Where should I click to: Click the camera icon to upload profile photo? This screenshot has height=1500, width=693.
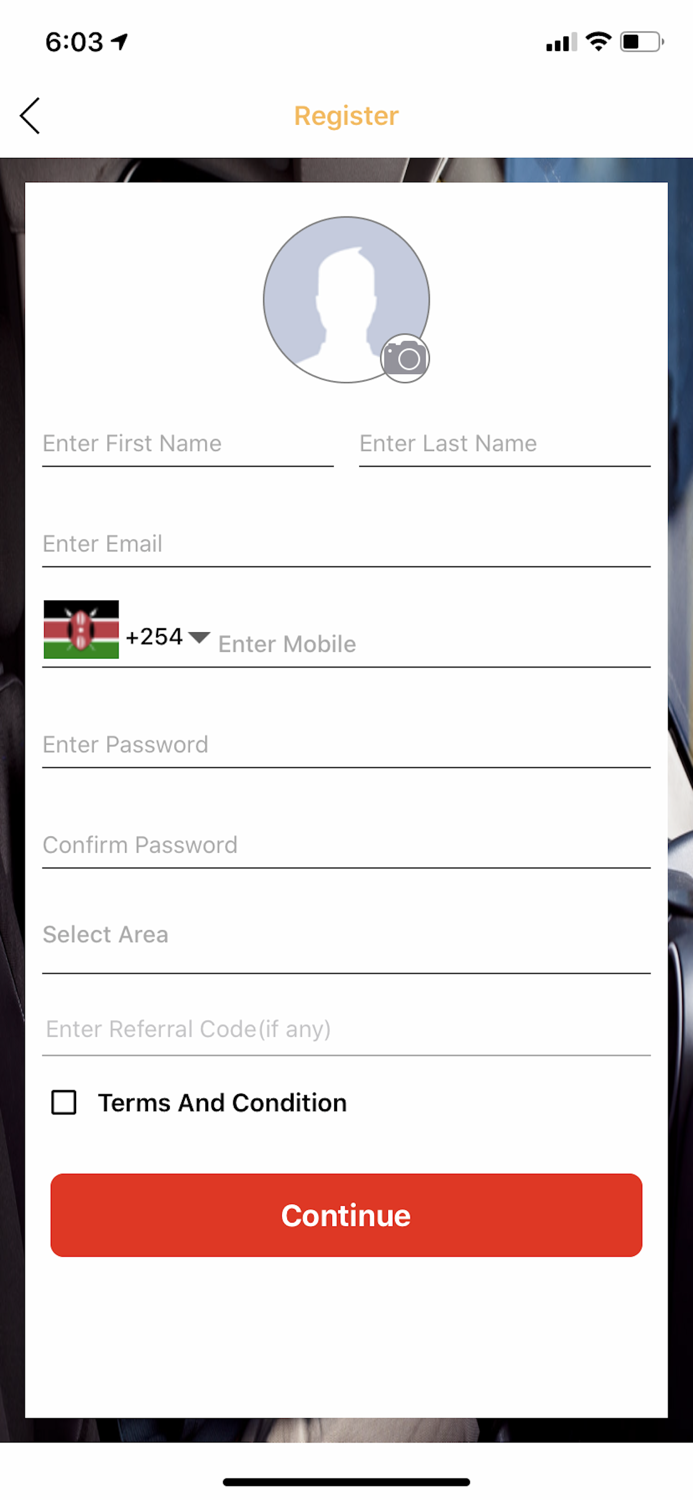[406, 357]
